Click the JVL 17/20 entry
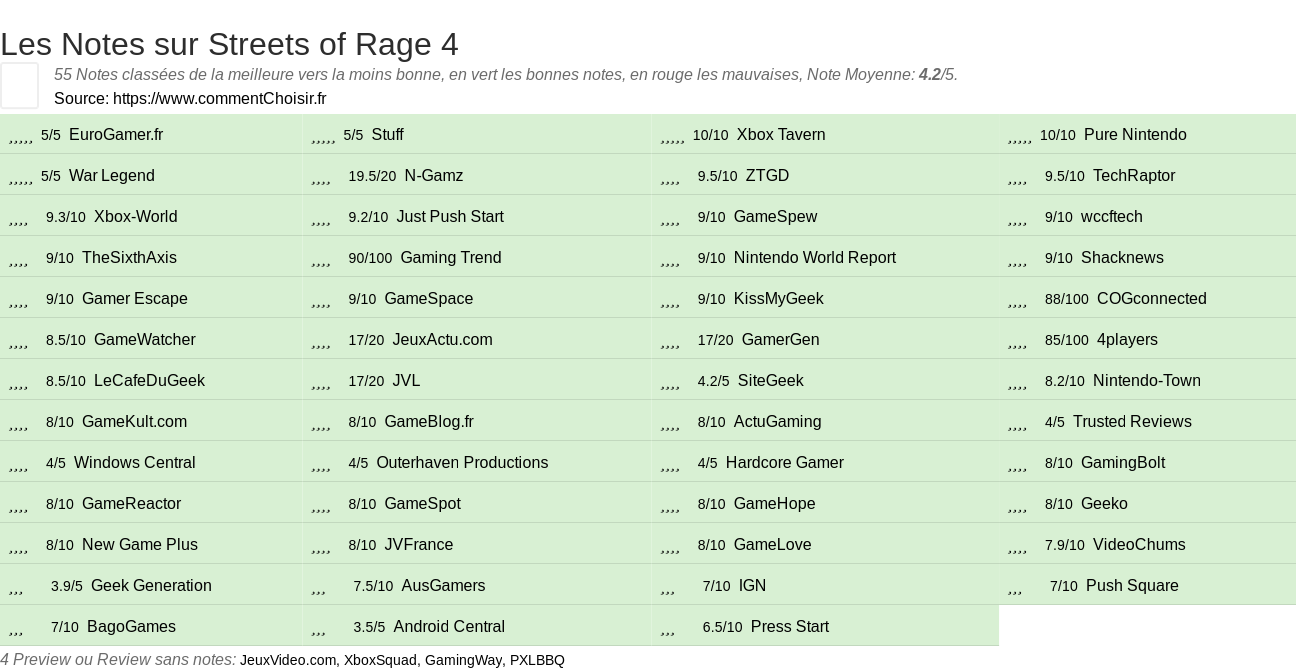Screen dimensions: 1296x671 (x=476, y=380)
